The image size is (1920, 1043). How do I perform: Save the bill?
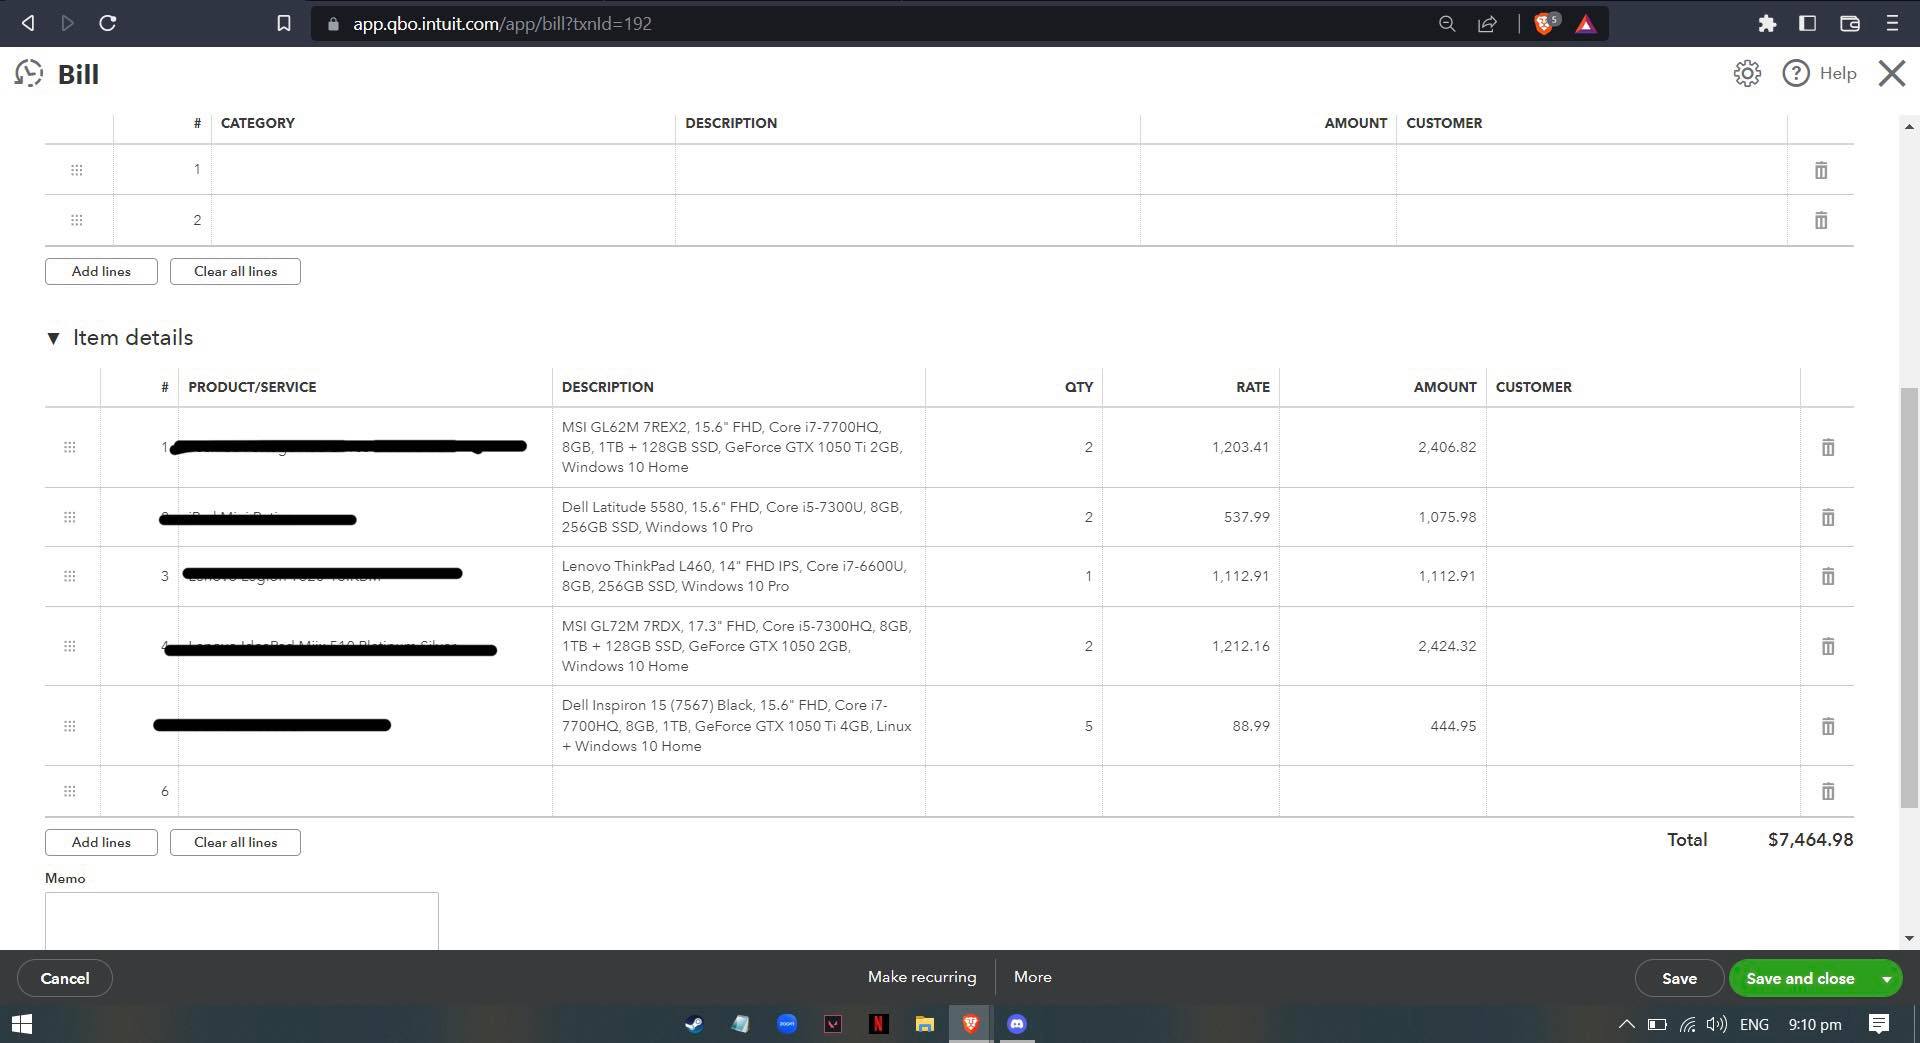tap(1679, 978)
